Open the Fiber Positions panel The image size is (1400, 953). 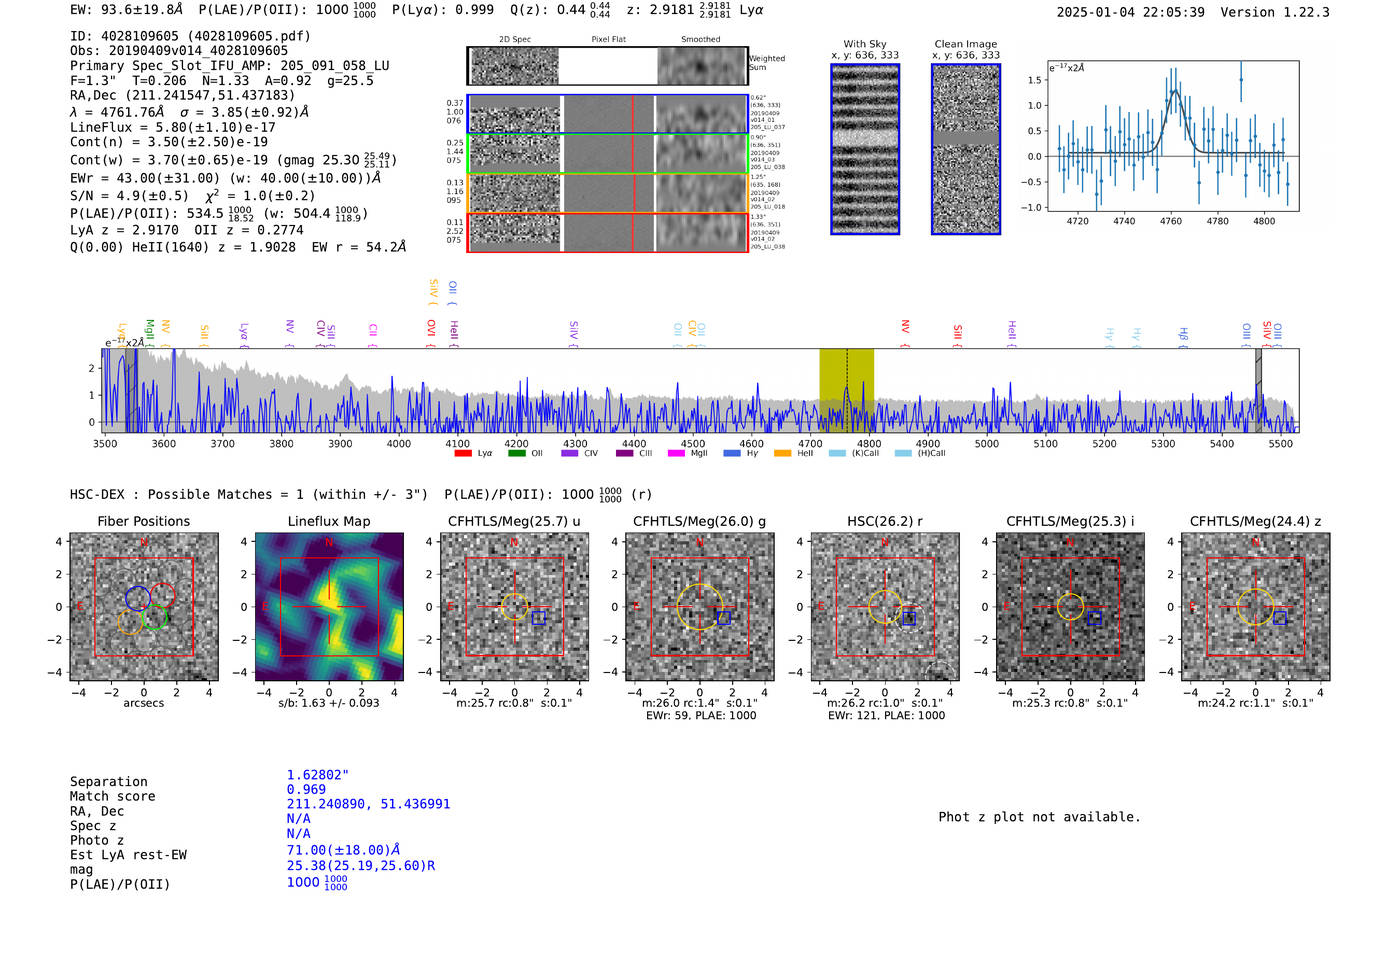point(144,607)
